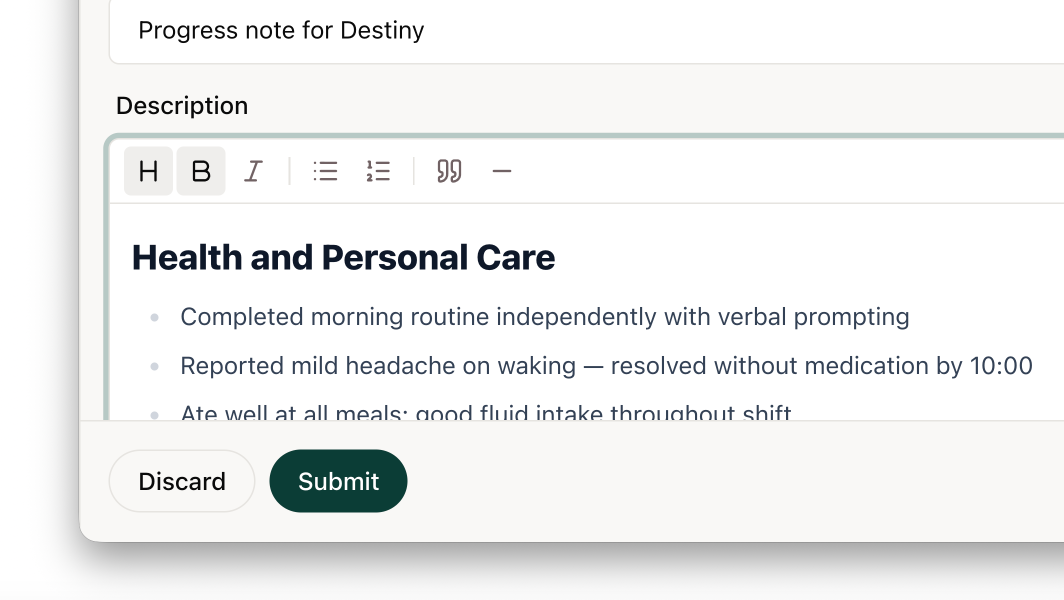The width and height of the screenshot is (1064, 600).
Task: Discard the progress note
Action: [182, 481]
